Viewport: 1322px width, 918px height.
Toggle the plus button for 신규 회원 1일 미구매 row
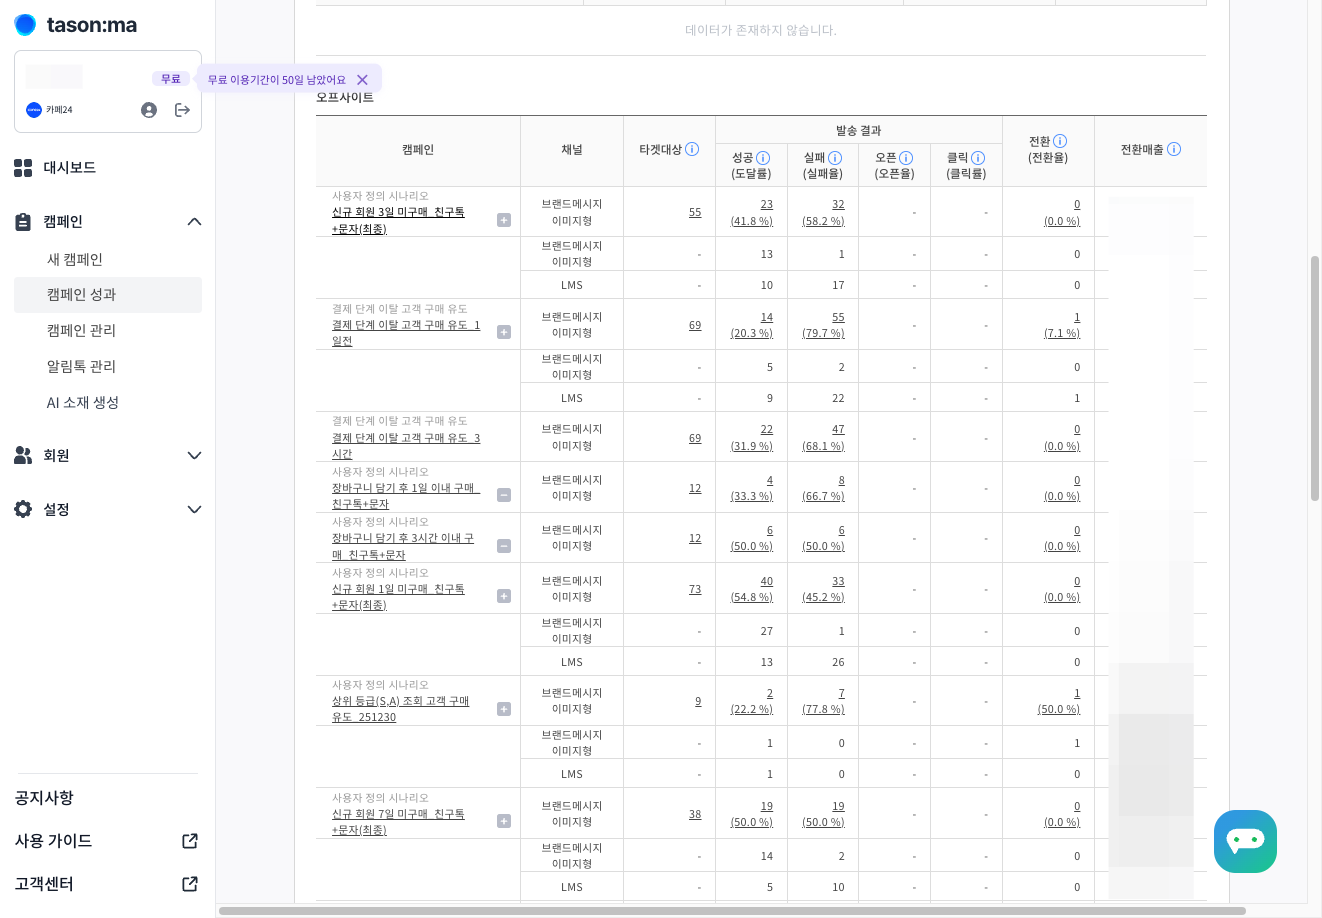pyautogui.click(x=504, y=596)
